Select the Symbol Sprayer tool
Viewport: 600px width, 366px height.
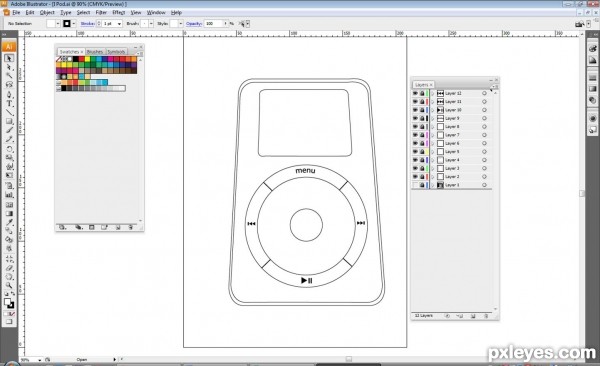click(9, 186)
